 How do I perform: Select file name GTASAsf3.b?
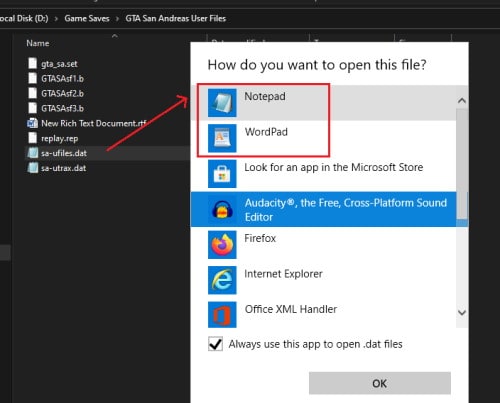click(x=62, y=108)
